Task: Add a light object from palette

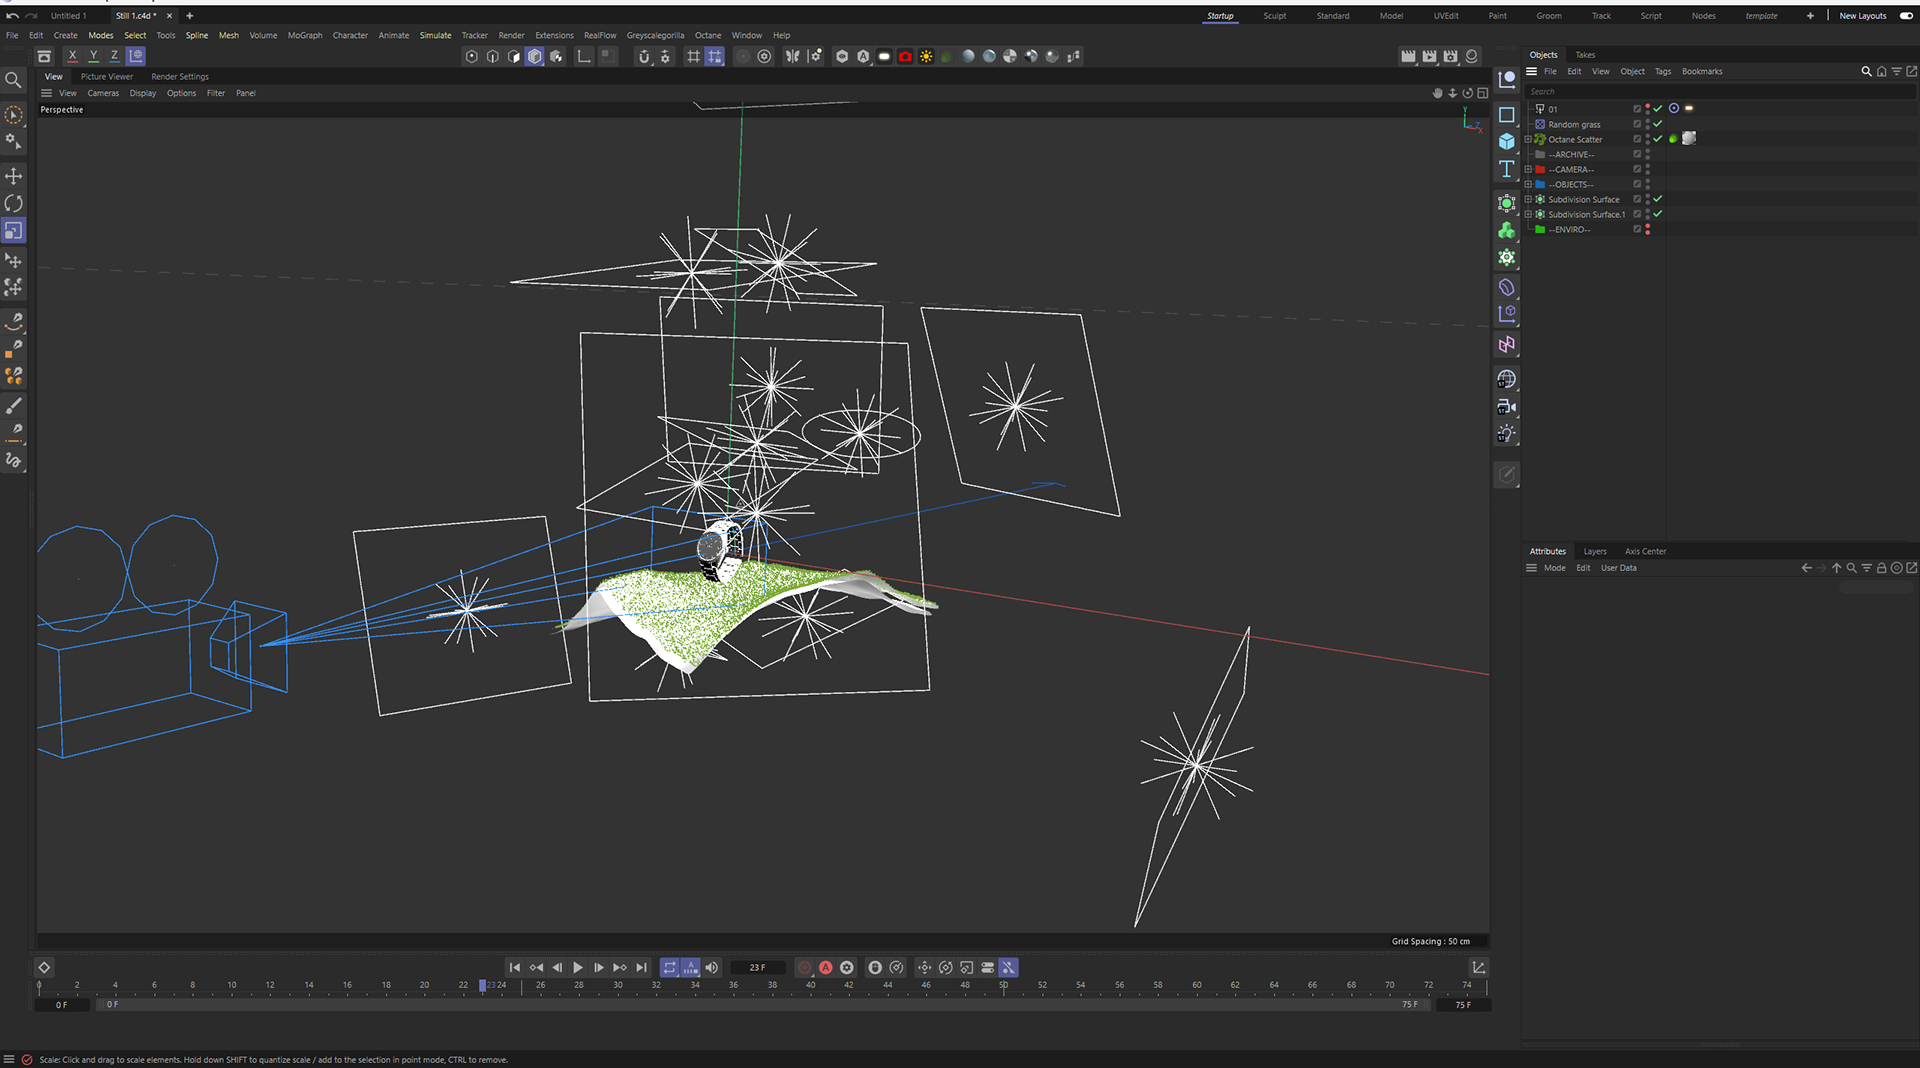Action: point(1507,434)
